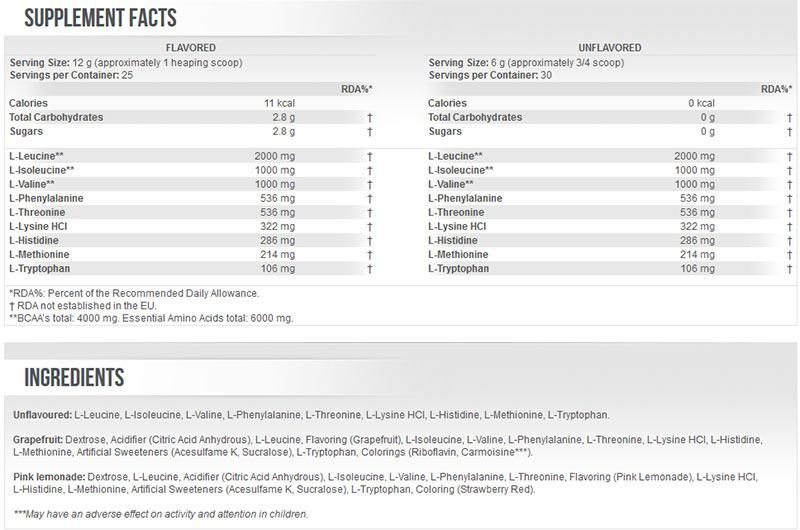Click the '11 kcal' calories value
Screen dimensions: 800x530
[x=280, y=103]
